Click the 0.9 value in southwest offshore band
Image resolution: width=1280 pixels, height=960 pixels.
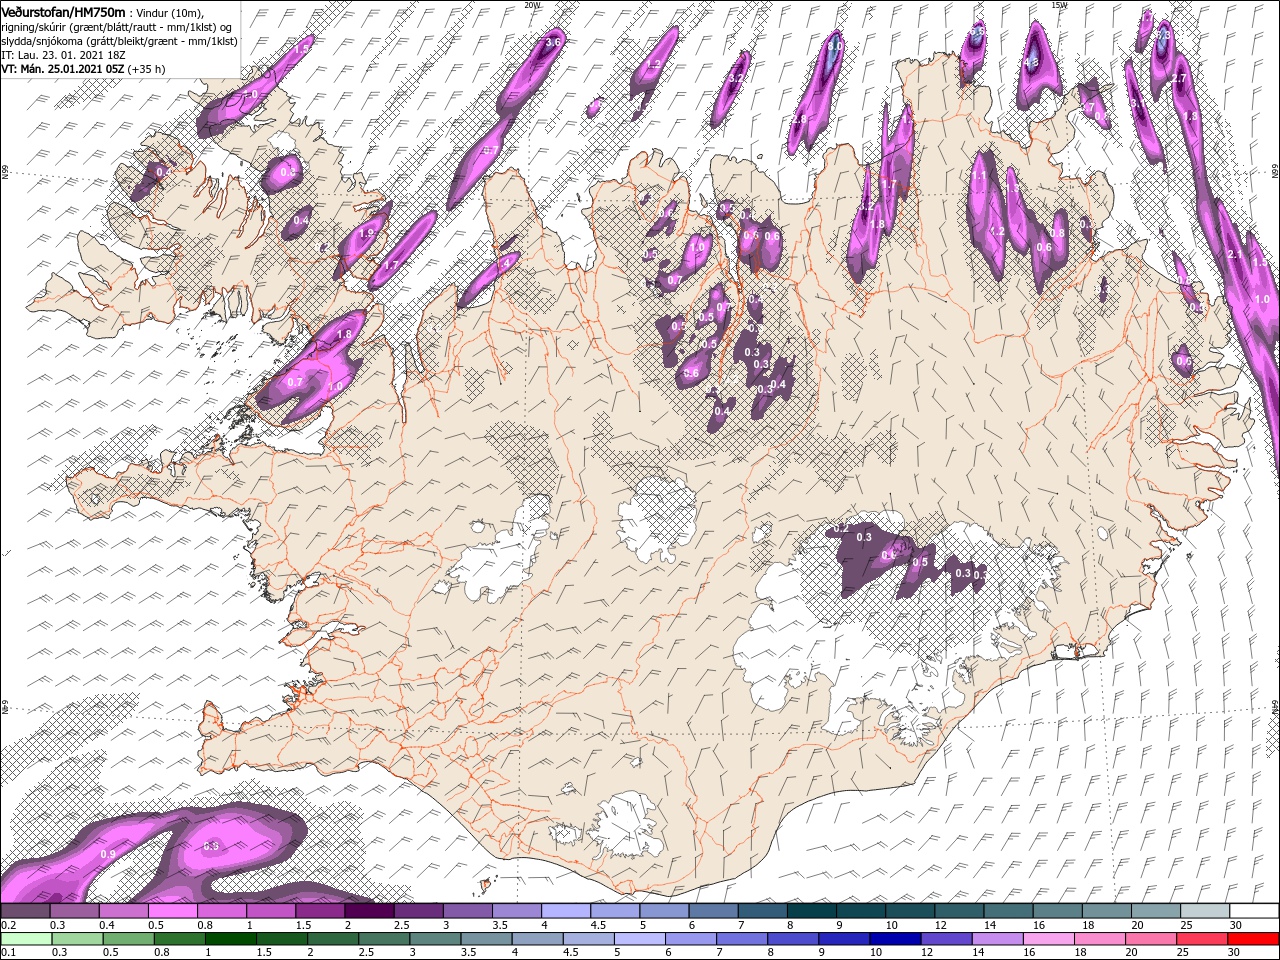[107, 853]
